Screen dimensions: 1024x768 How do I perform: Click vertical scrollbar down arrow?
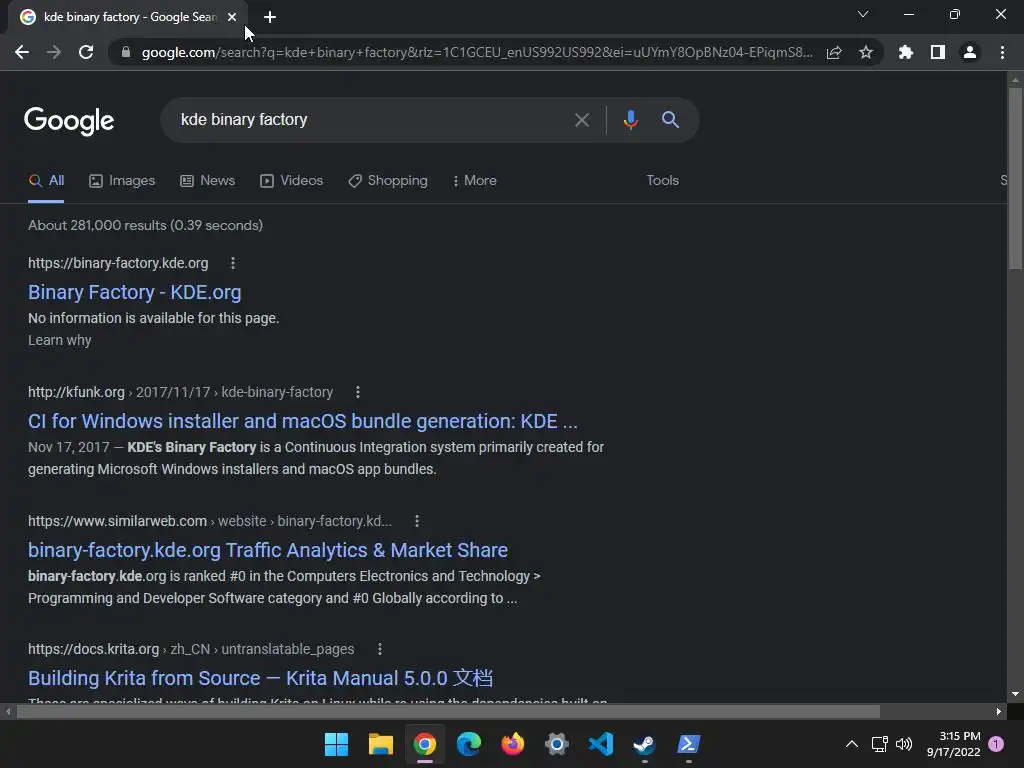pos(1015,694)
